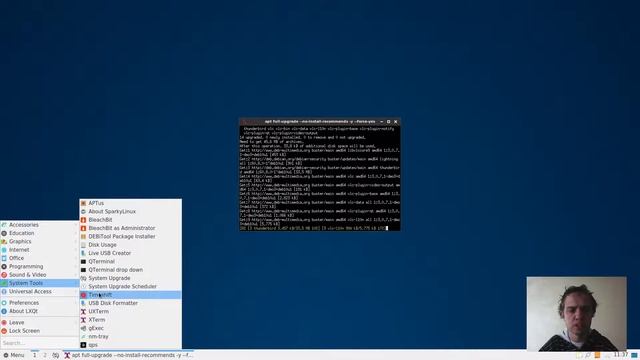Start nm-tray
The width and height of the screenshot is (640, 360).
[131, 336]
